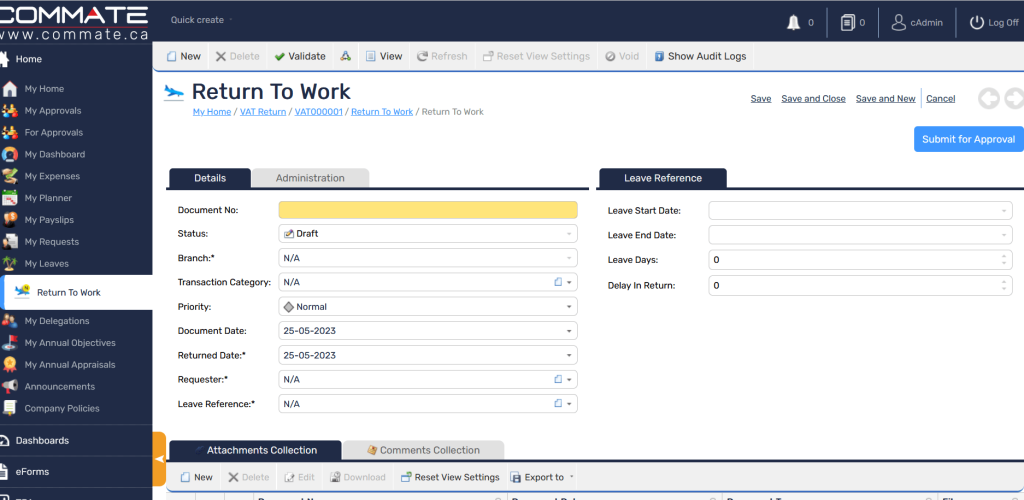The height and width of the screenshot is (500, 1024).
Task: Click VAT000001 breadcrumb link
Action: (318, 112)
